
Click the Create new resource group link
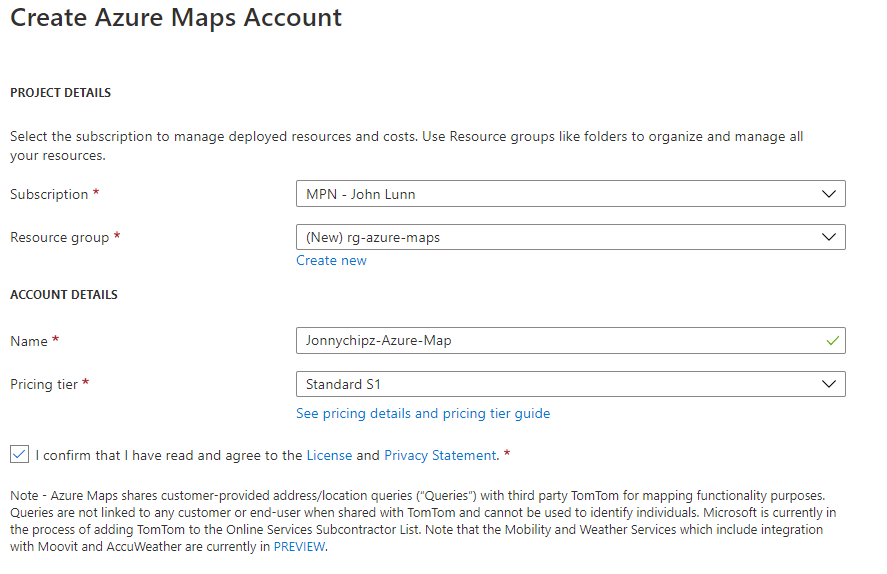[x=331, y=260]
